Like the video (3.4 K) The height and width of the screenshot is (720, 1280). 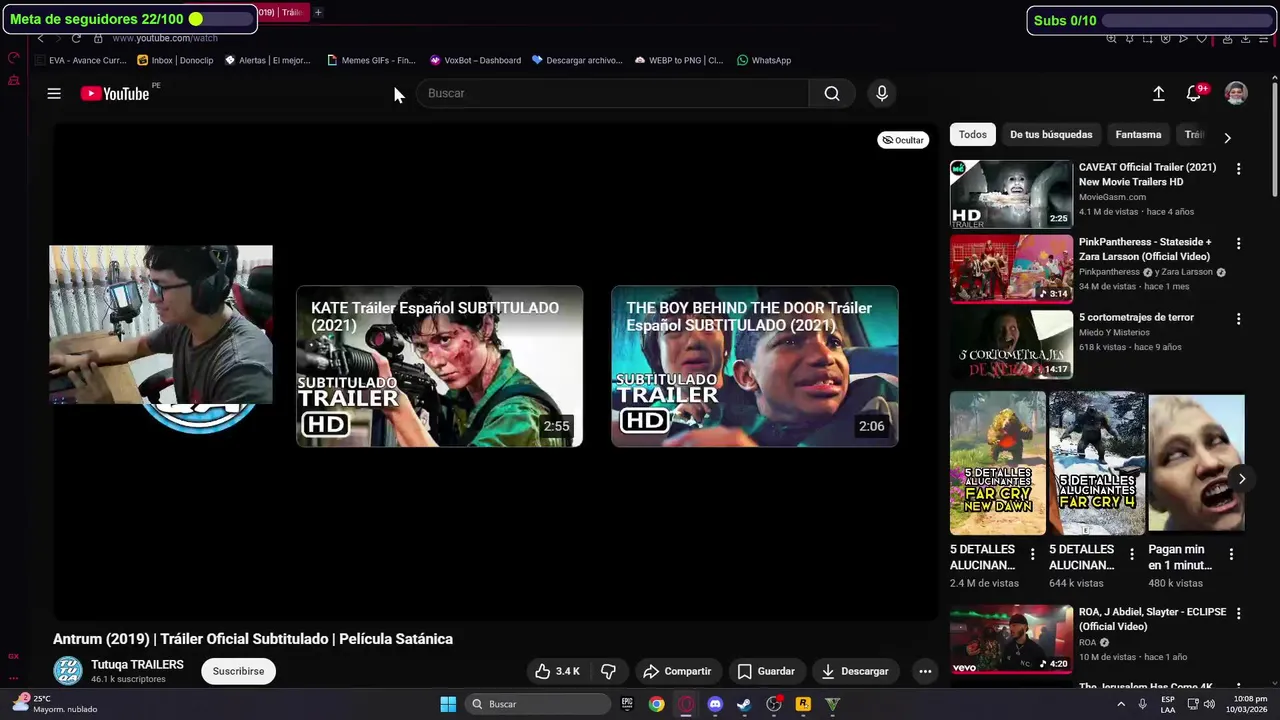(x=558, y=671)
